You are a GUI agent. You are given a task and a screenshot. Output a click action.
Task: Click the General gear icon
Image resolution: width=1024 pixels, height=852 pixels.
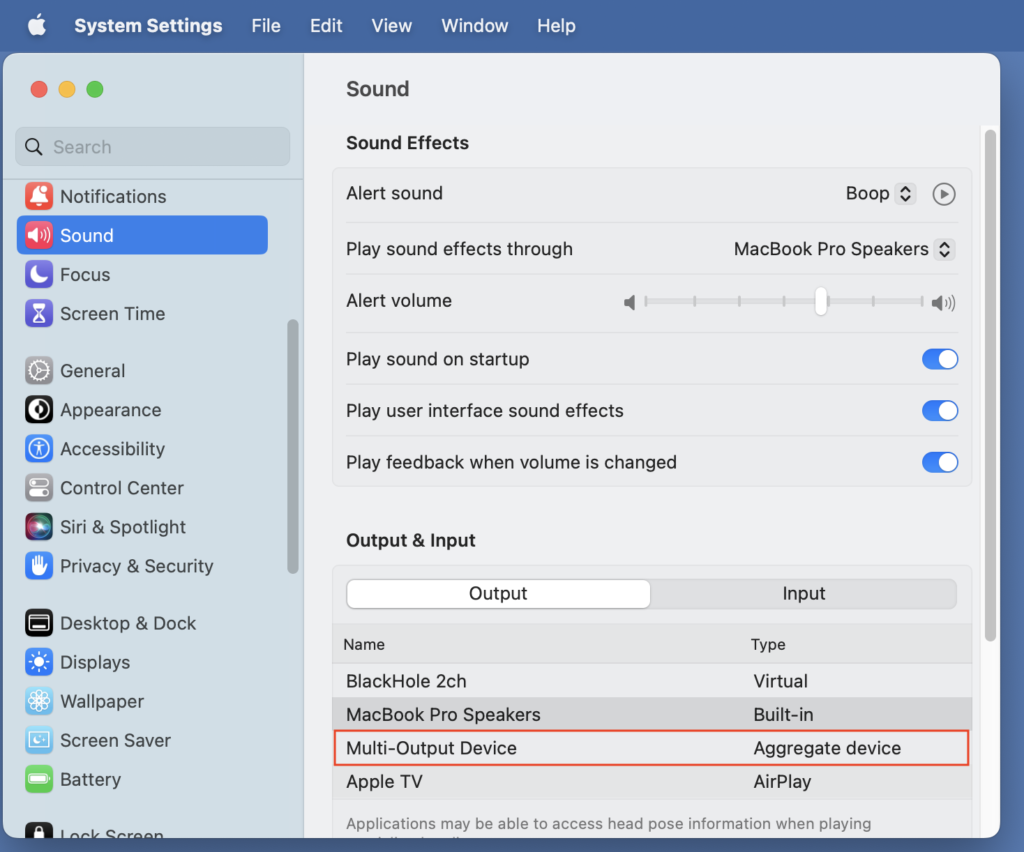point(39,371)
